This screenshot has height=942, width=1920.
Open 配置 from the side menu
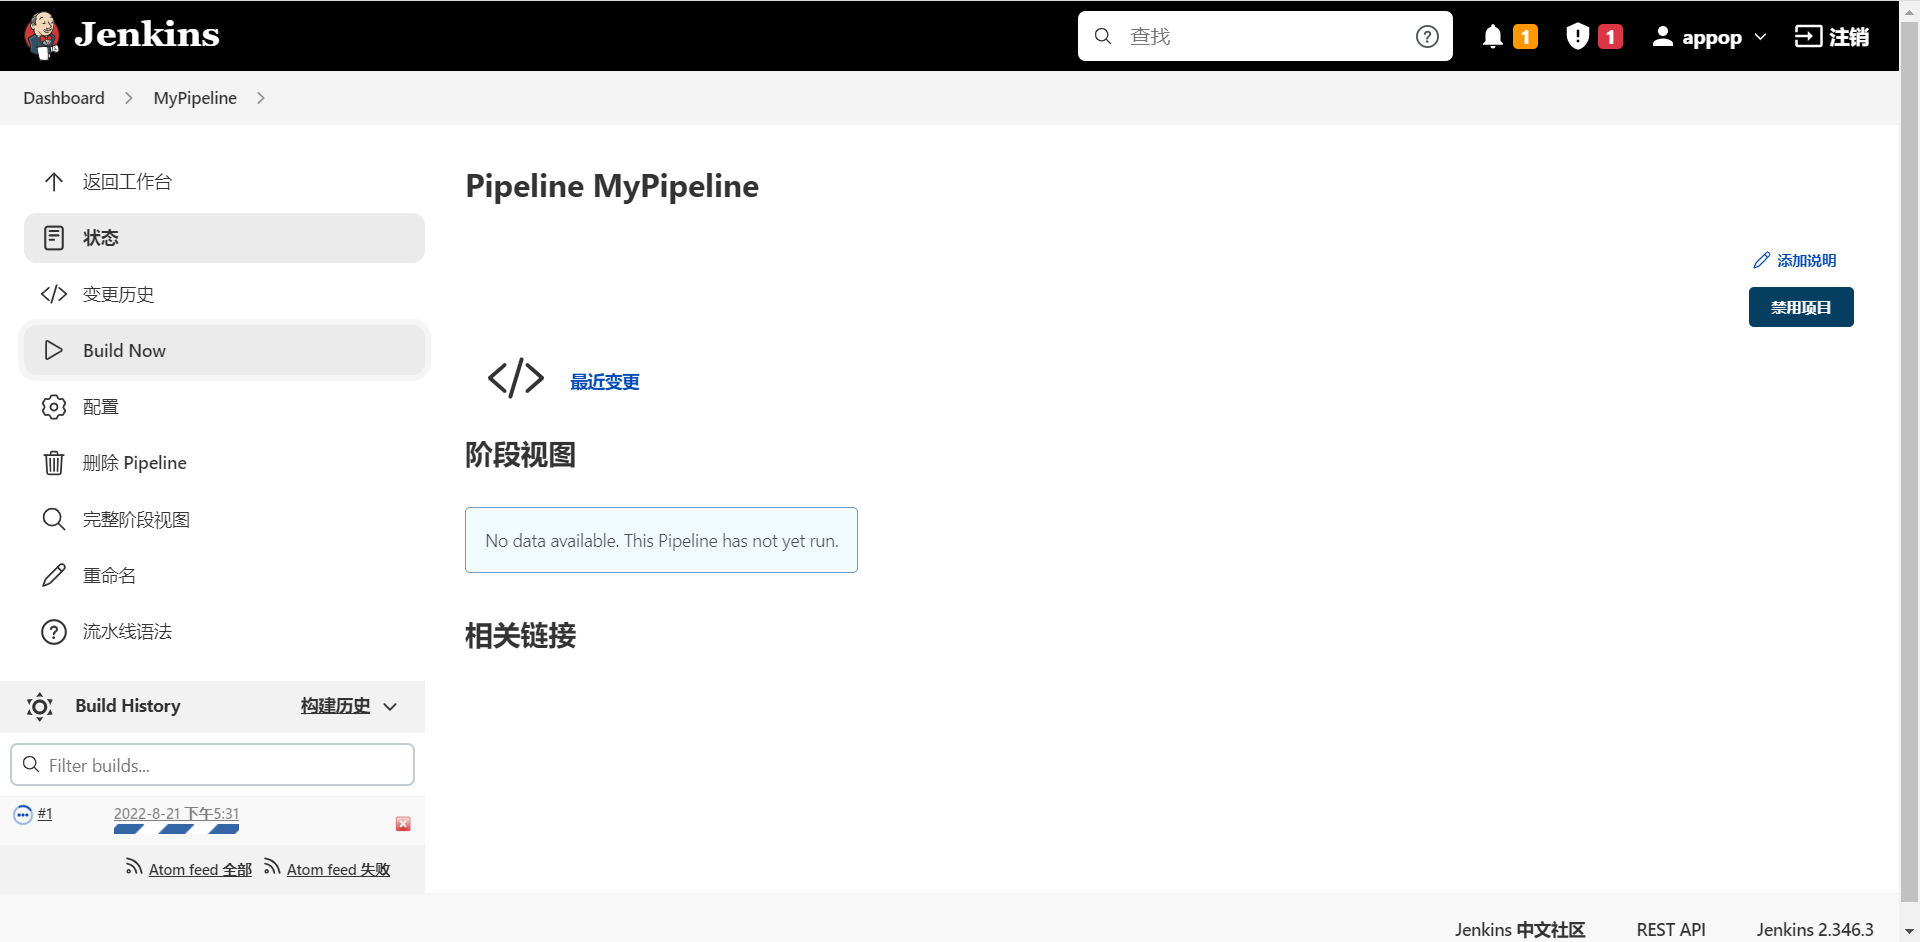pyautogui.click(x=100, y=407)
